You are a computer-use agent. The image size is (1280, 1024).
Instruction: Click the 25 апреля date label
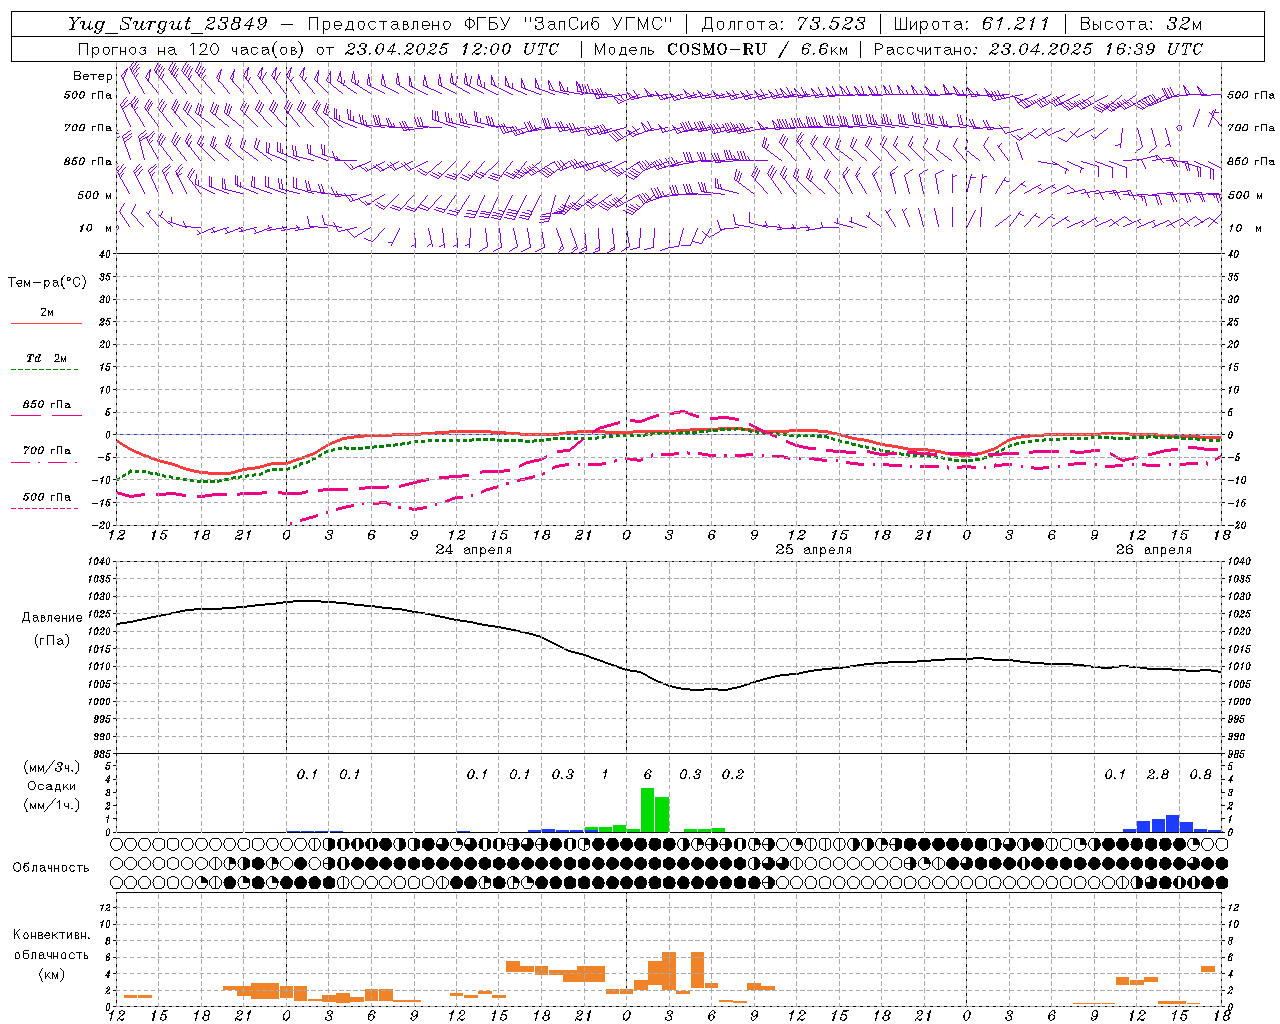coord(814,550)
